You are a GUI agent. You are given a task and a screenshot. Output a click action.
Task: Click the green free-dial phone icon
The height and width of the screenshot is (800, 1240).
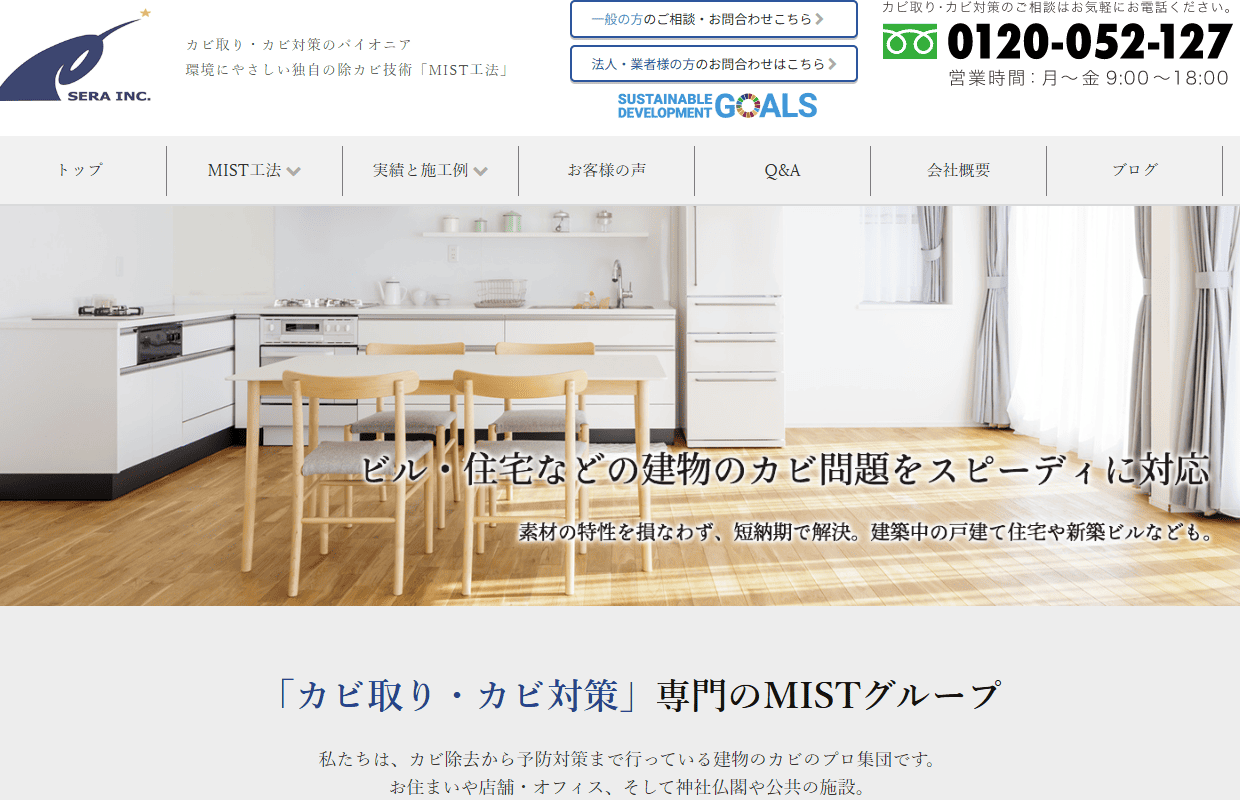click(910, 42)
